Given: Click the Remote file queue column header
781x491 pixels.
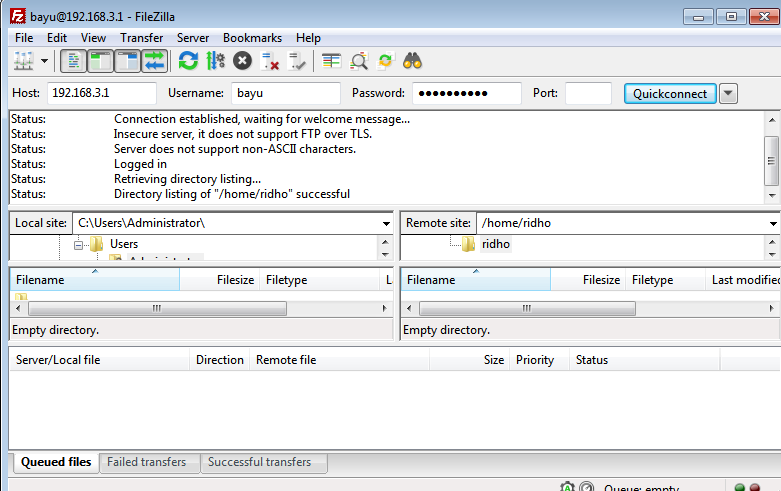Looking at the screenshot, I should (x=339, y=360).
